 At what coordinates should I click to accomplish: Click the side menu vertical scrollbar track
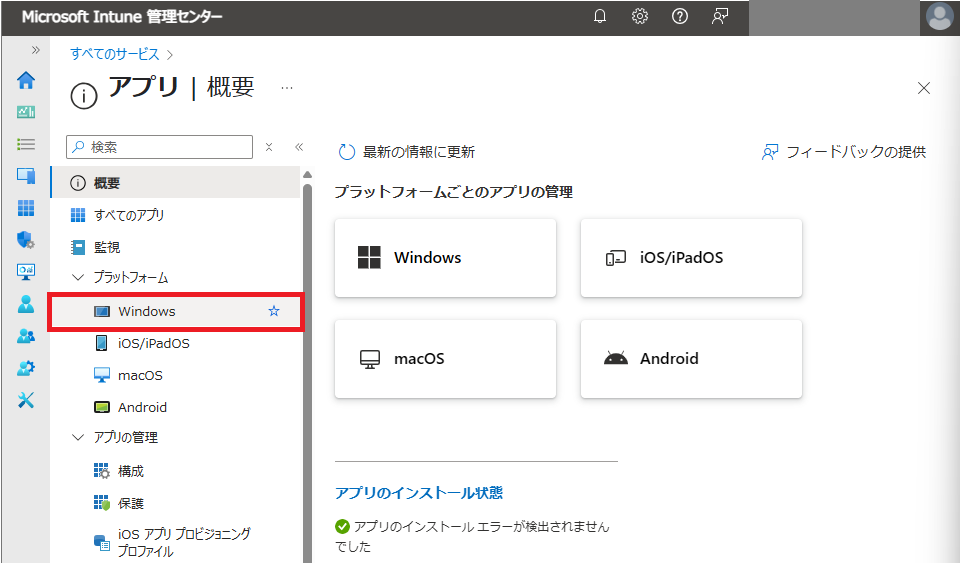pyautogui.click(x=307, y=374)
